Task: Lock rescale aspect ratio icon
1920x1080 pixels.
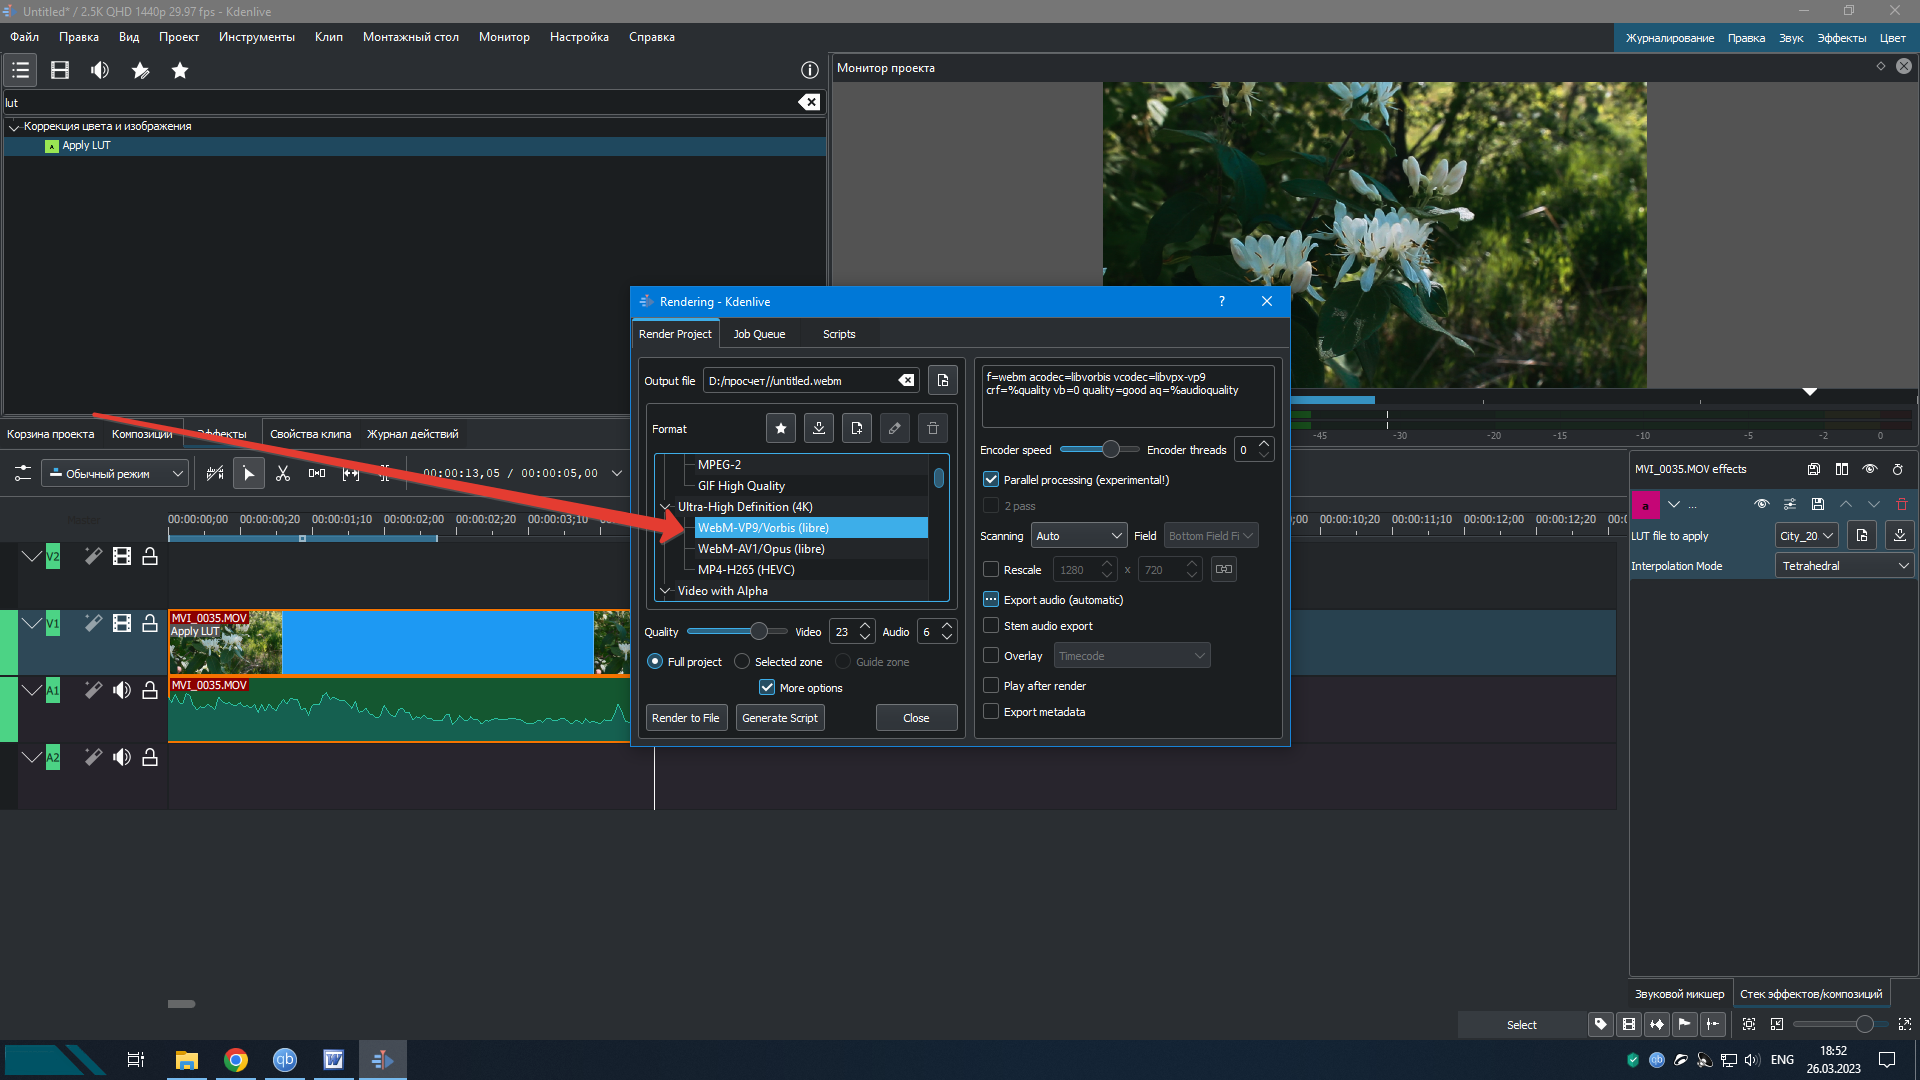Action: coord(1224,569)
